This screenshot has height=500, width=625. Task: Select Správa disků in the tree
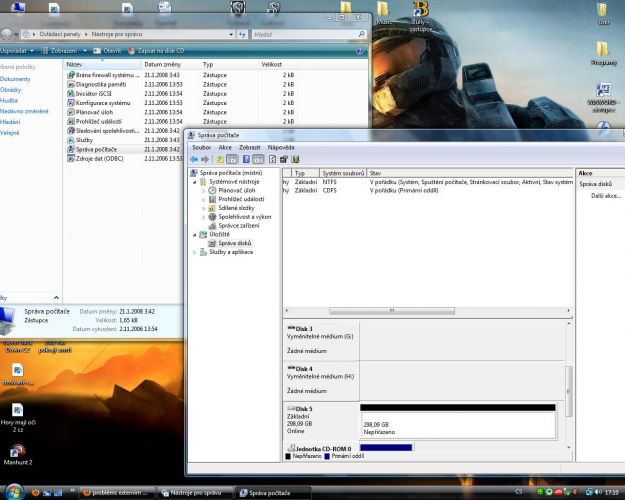point(235,243)
